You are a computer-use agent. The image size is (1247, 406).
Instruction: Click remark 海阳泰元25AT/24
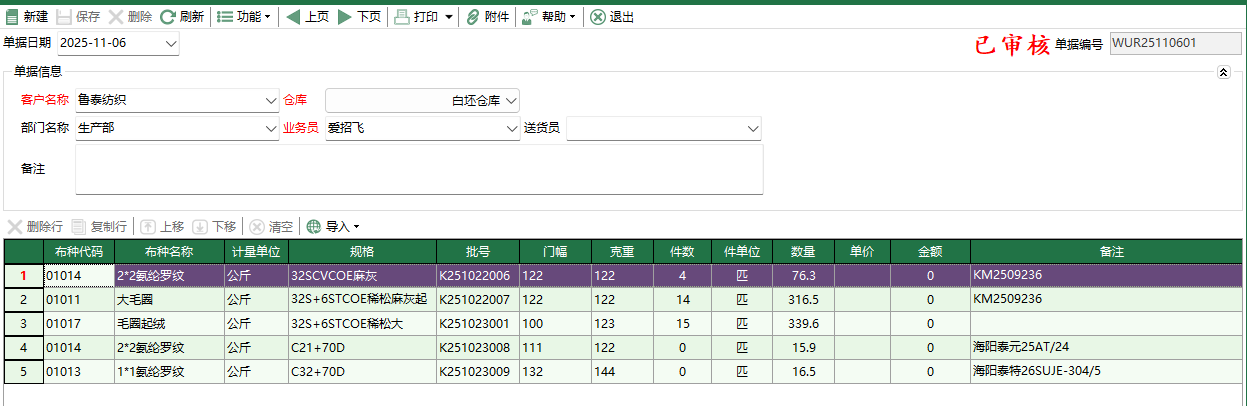pos(1106,347)
